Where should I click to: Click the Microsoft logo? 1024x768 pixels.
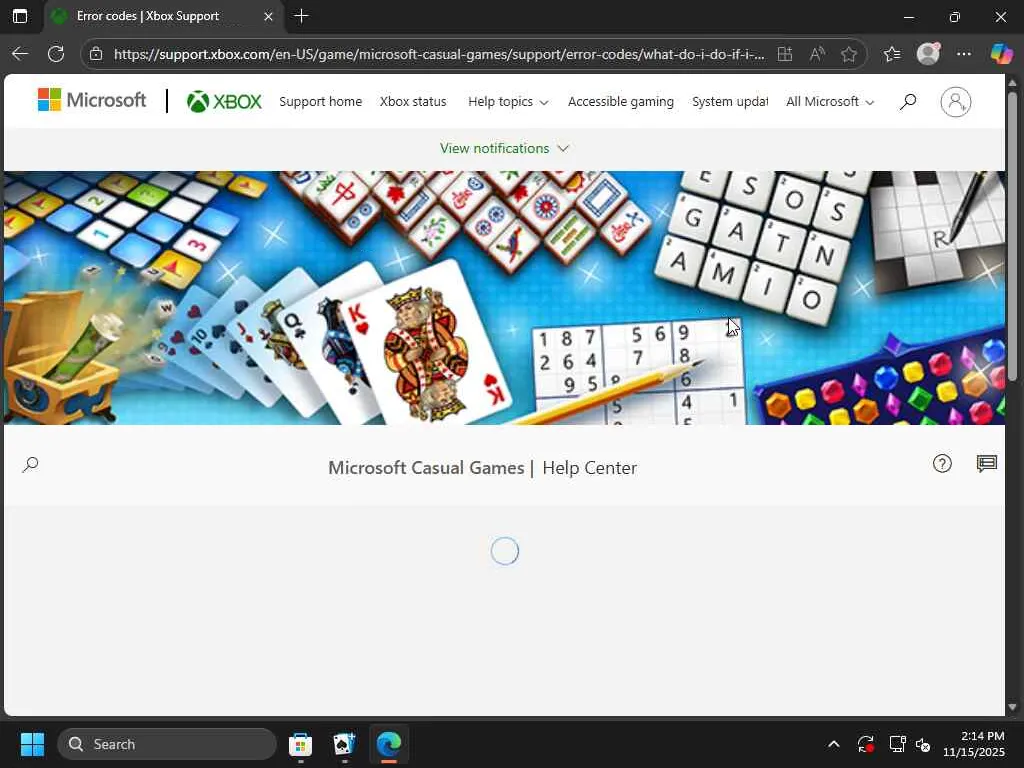92,100
